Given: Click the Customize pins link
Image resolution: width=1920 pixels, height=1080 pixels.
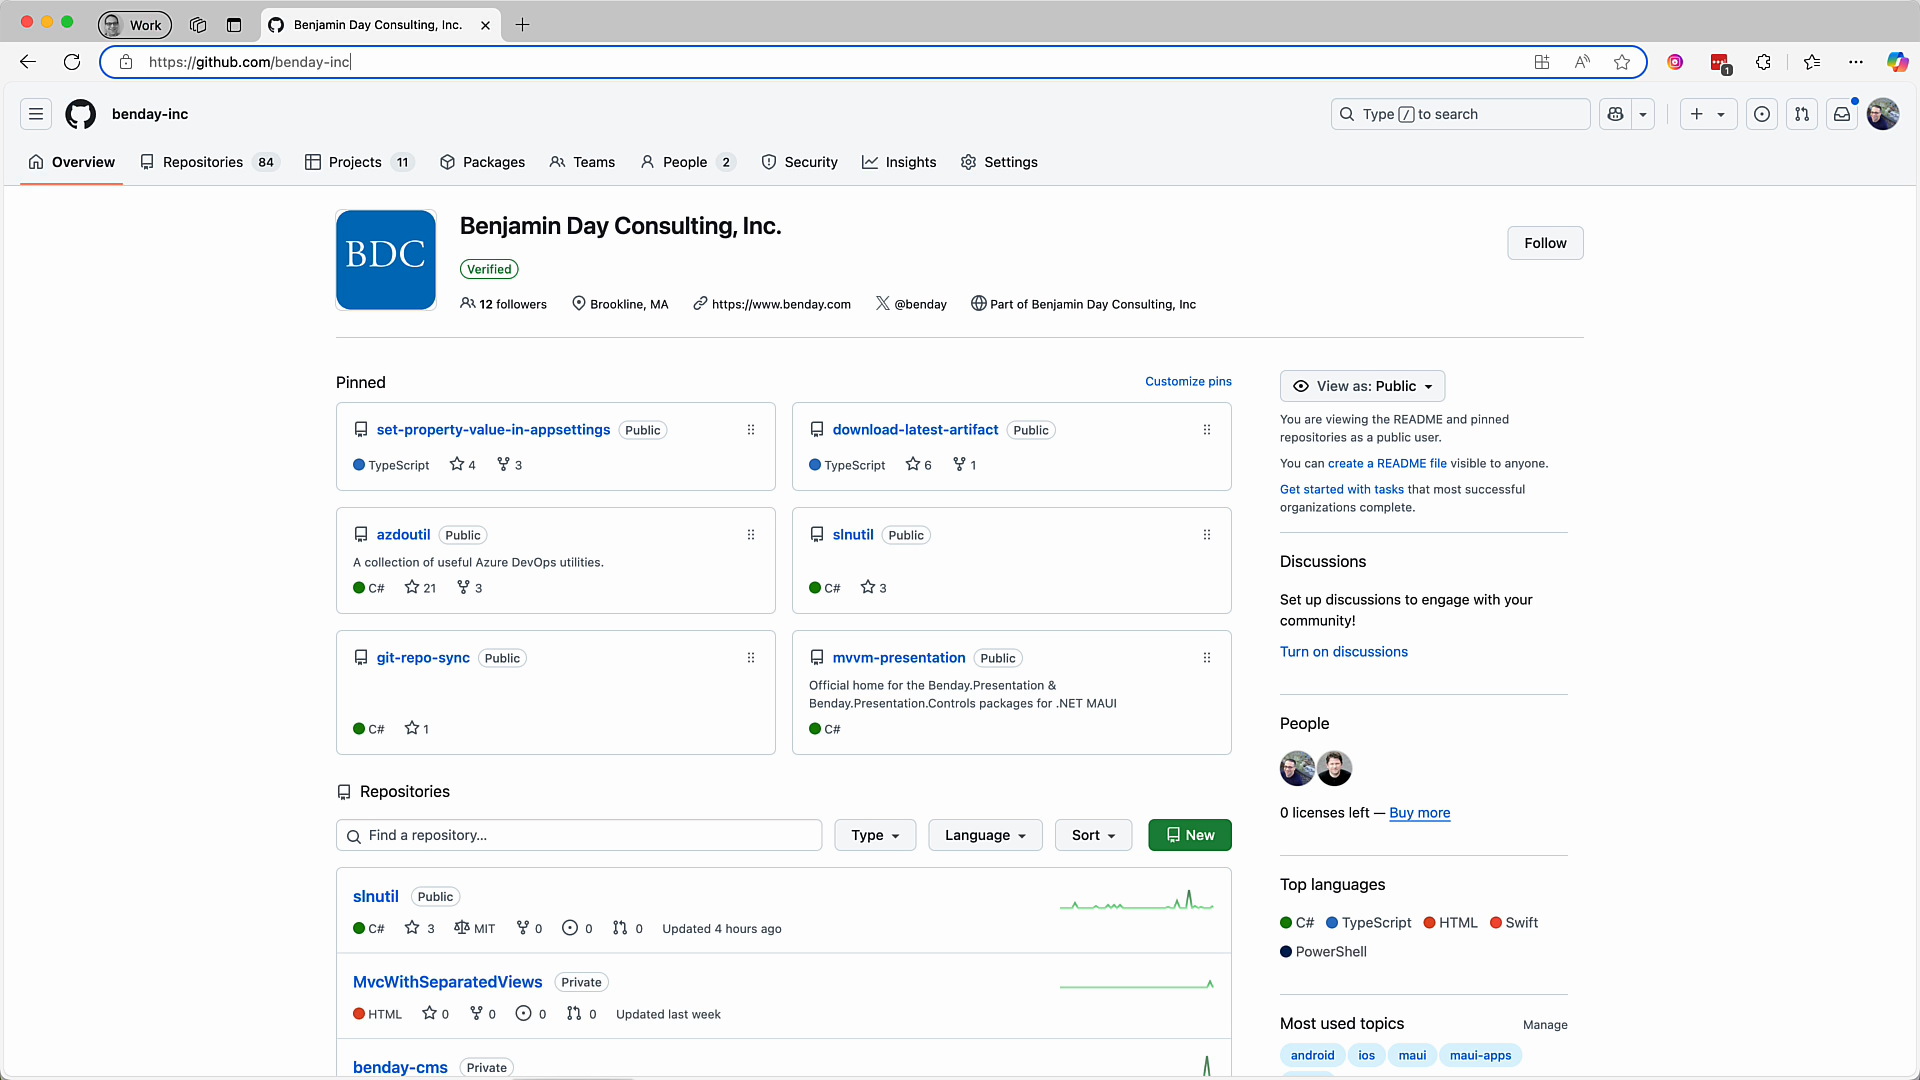Looking at the screenshot, I should [x=1188, y=381].
